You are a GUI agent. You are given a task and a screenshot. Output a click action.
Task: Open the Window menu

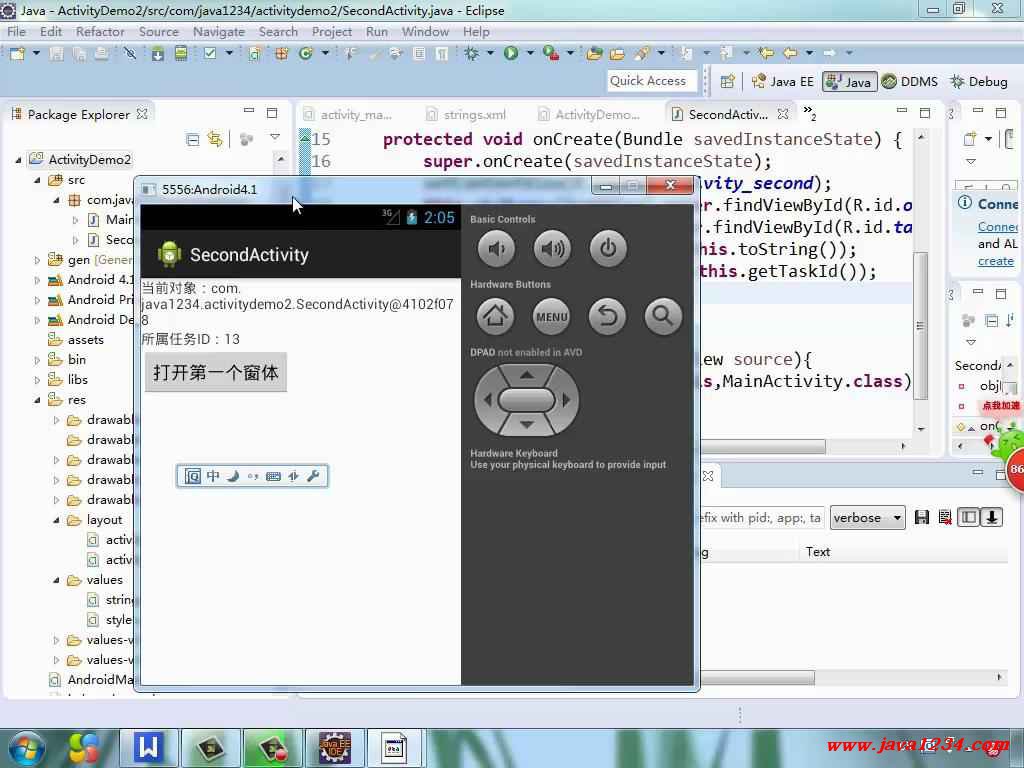pyautogui.click(x=425, y=31)
